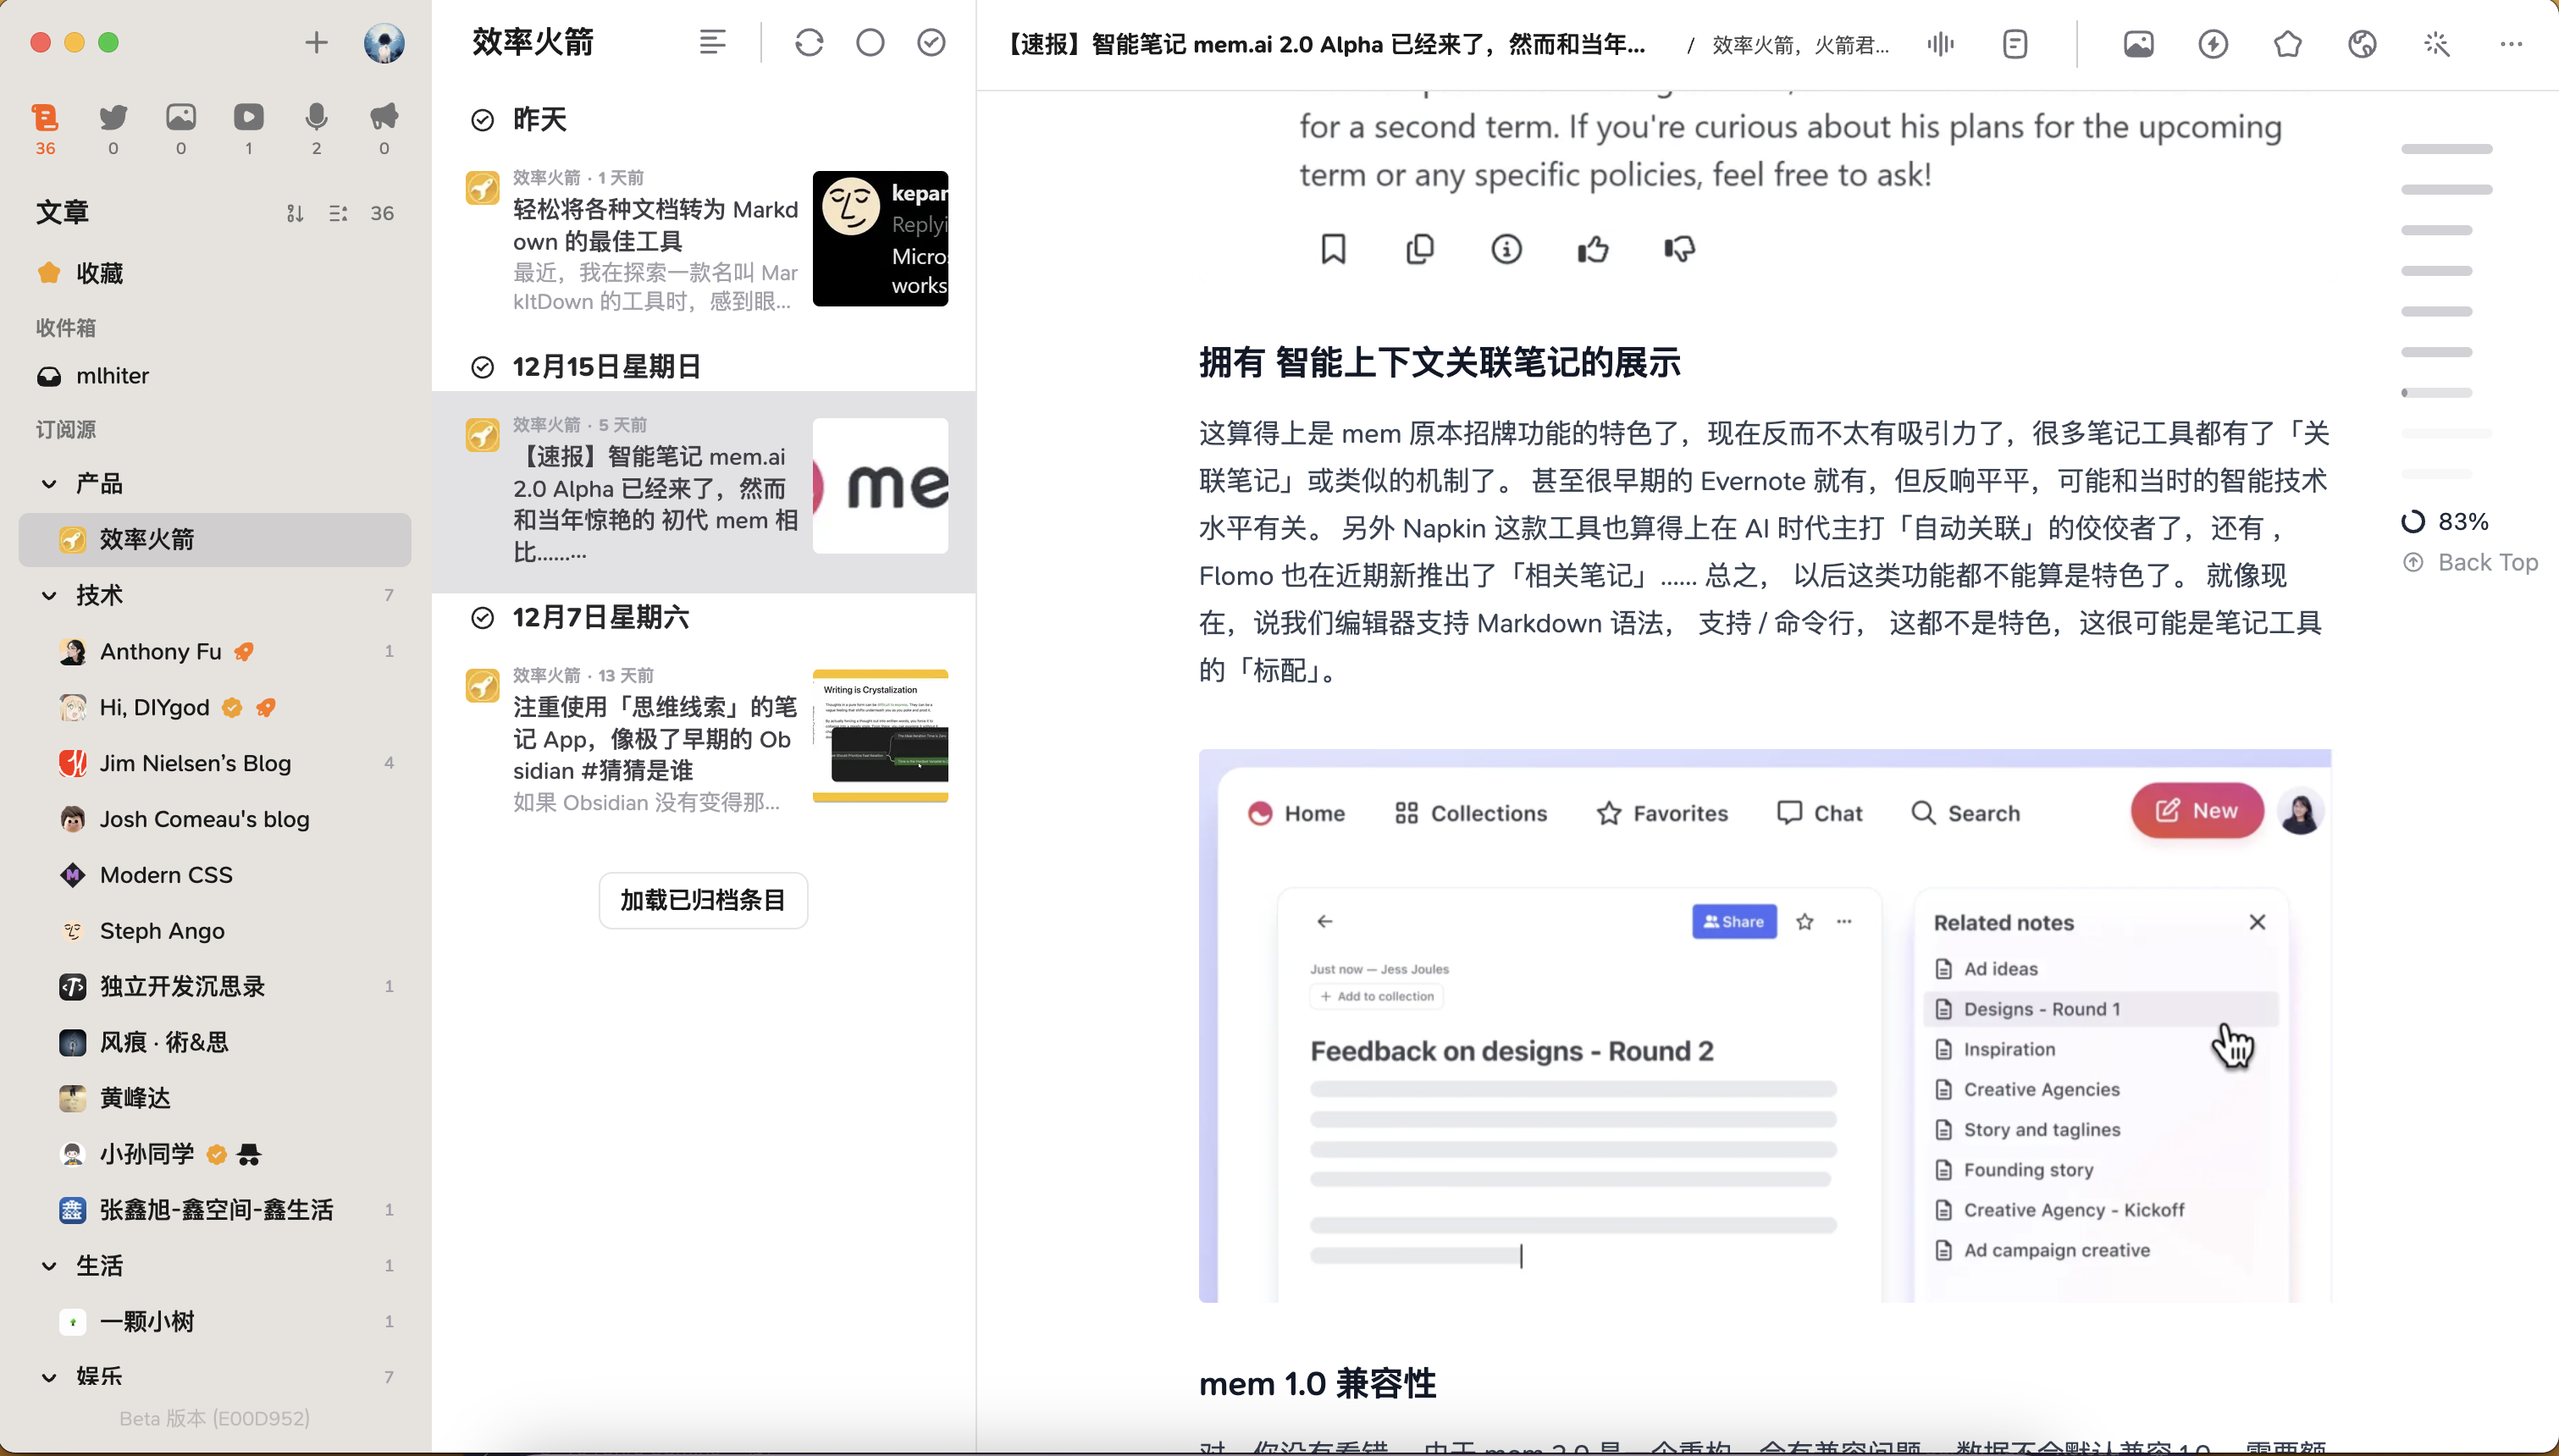This screenshot has height=1456, width=2559.
Task: Jump to first table-of-contents outline bar
Action: pyautogui.click(x=2446, y=149)
